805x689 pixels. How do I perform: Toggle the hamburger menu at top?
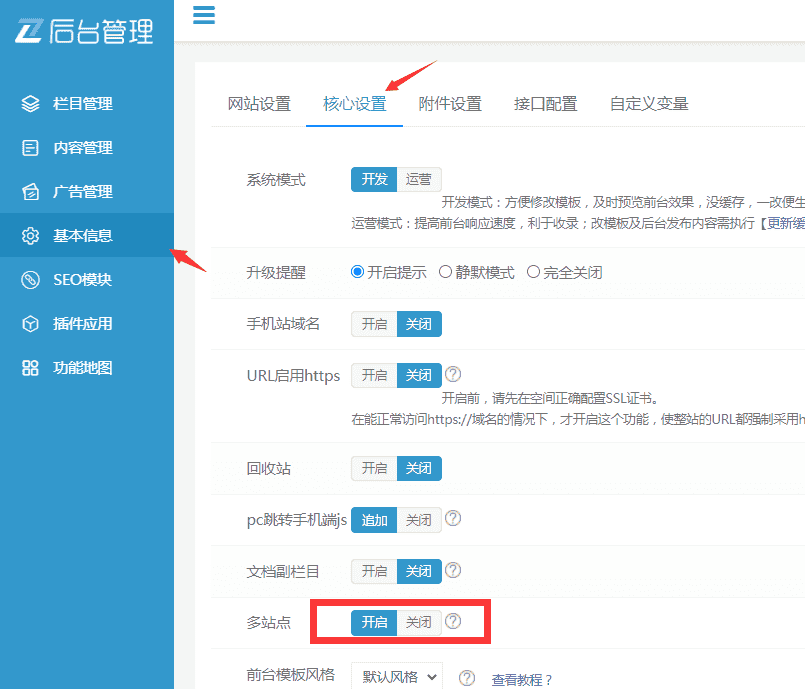(204, 15)
